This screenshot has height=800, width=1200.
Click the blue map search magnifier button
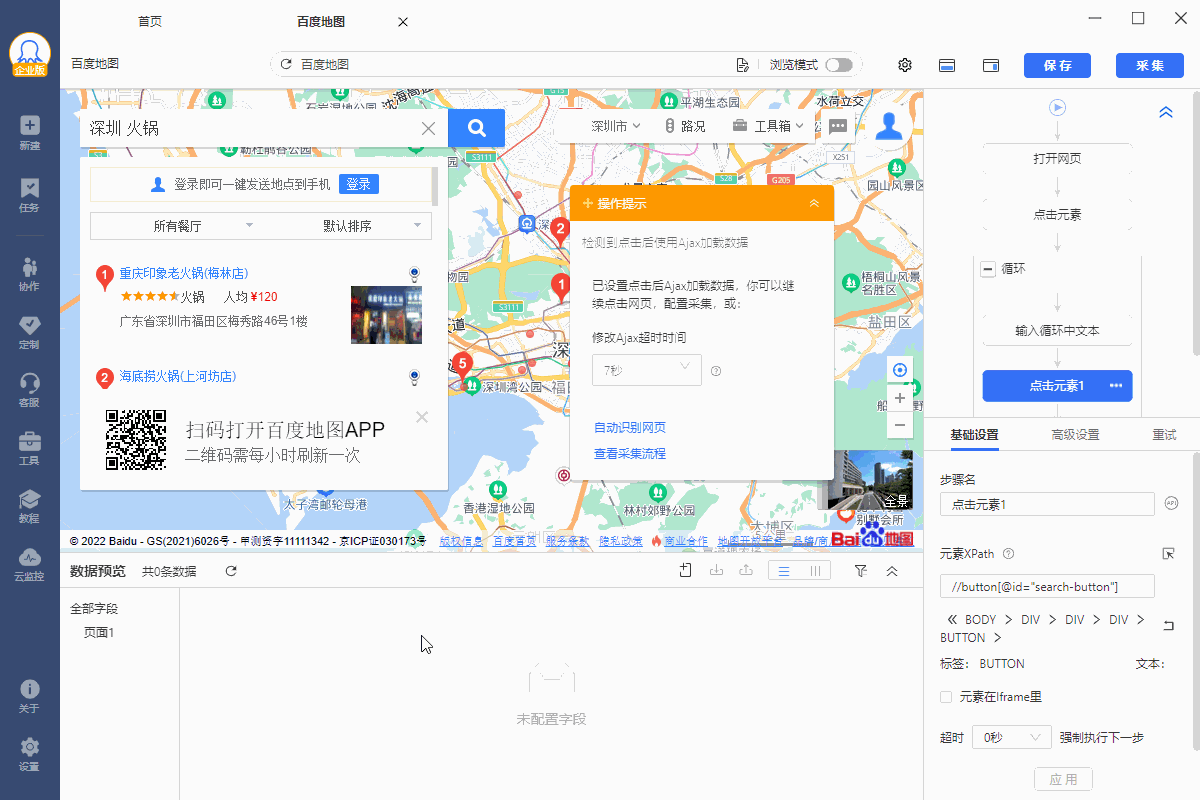[476, 128]
